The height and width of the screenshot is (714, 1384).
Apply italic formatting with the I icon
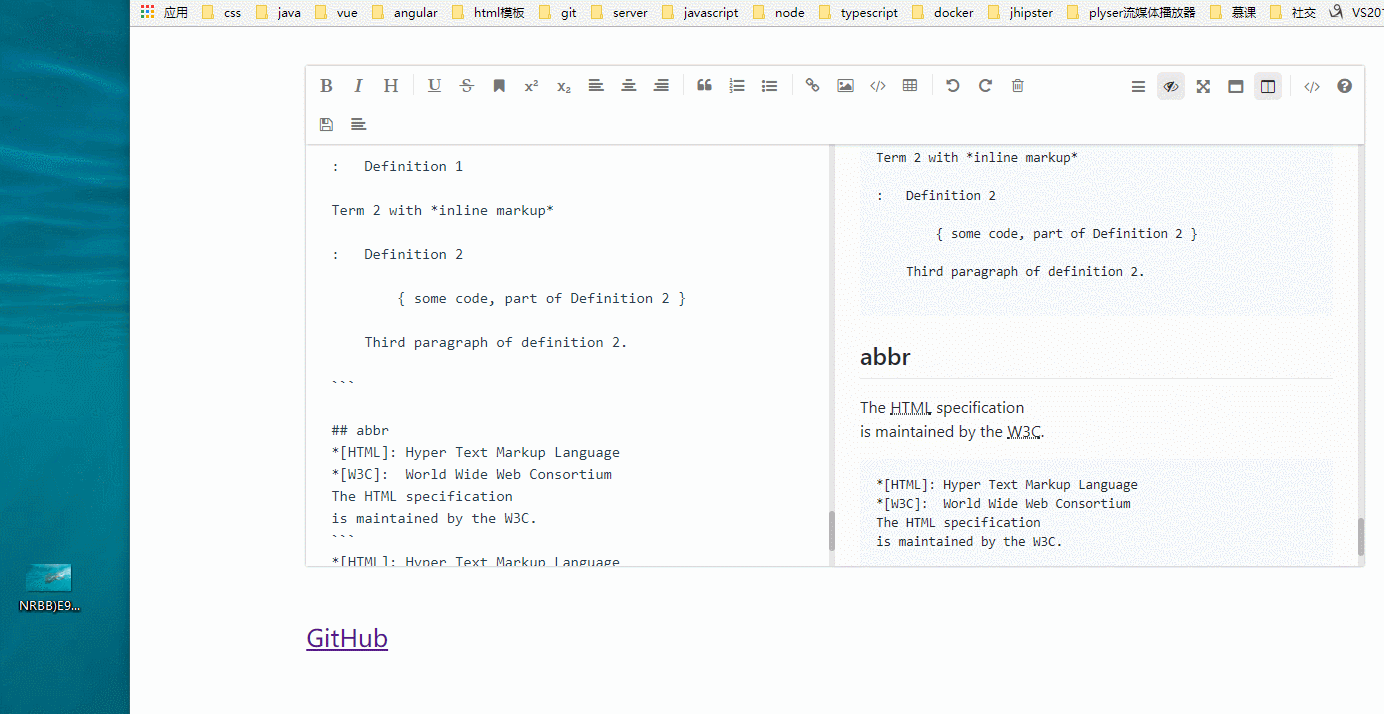pos(358,86)
